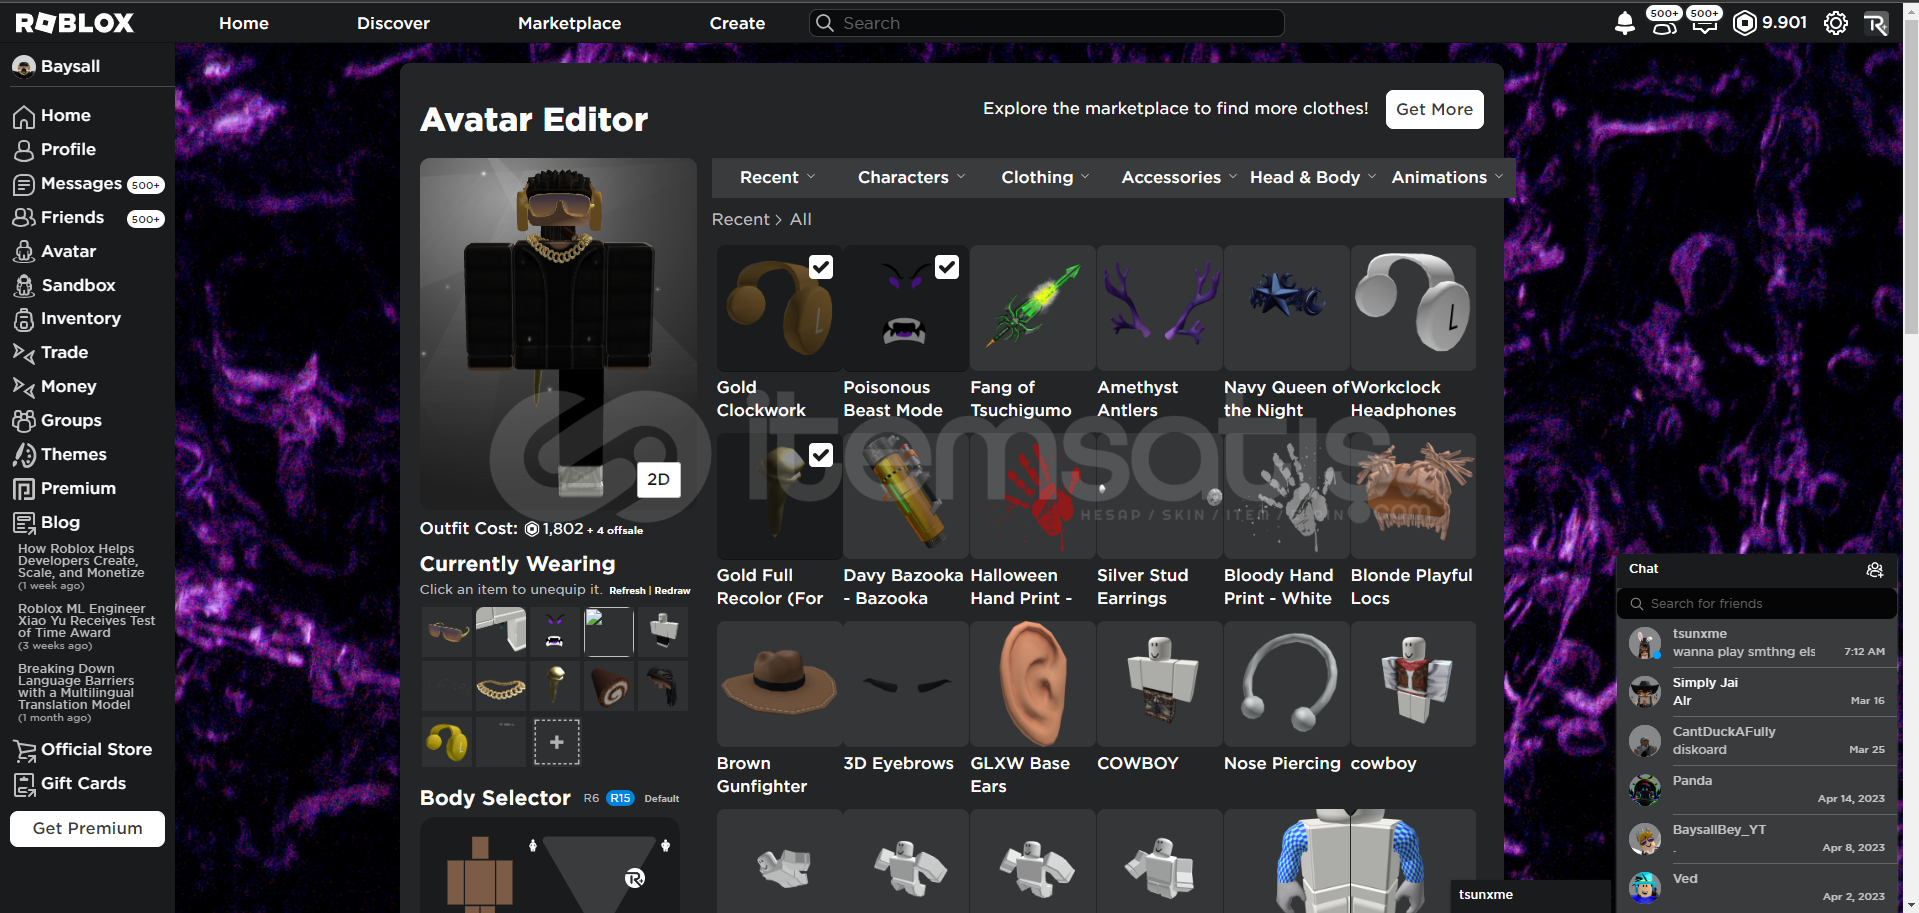Click the Redraw link
Viewport: 1919px width, 913px height.
click(x=672, y=591)
